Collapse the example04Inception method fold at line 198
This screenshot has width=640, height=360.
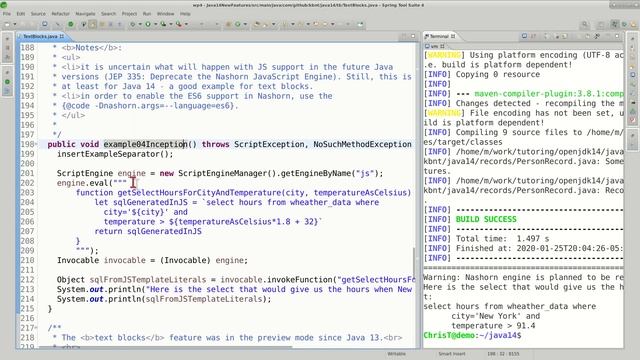click(x=36, y=144)
